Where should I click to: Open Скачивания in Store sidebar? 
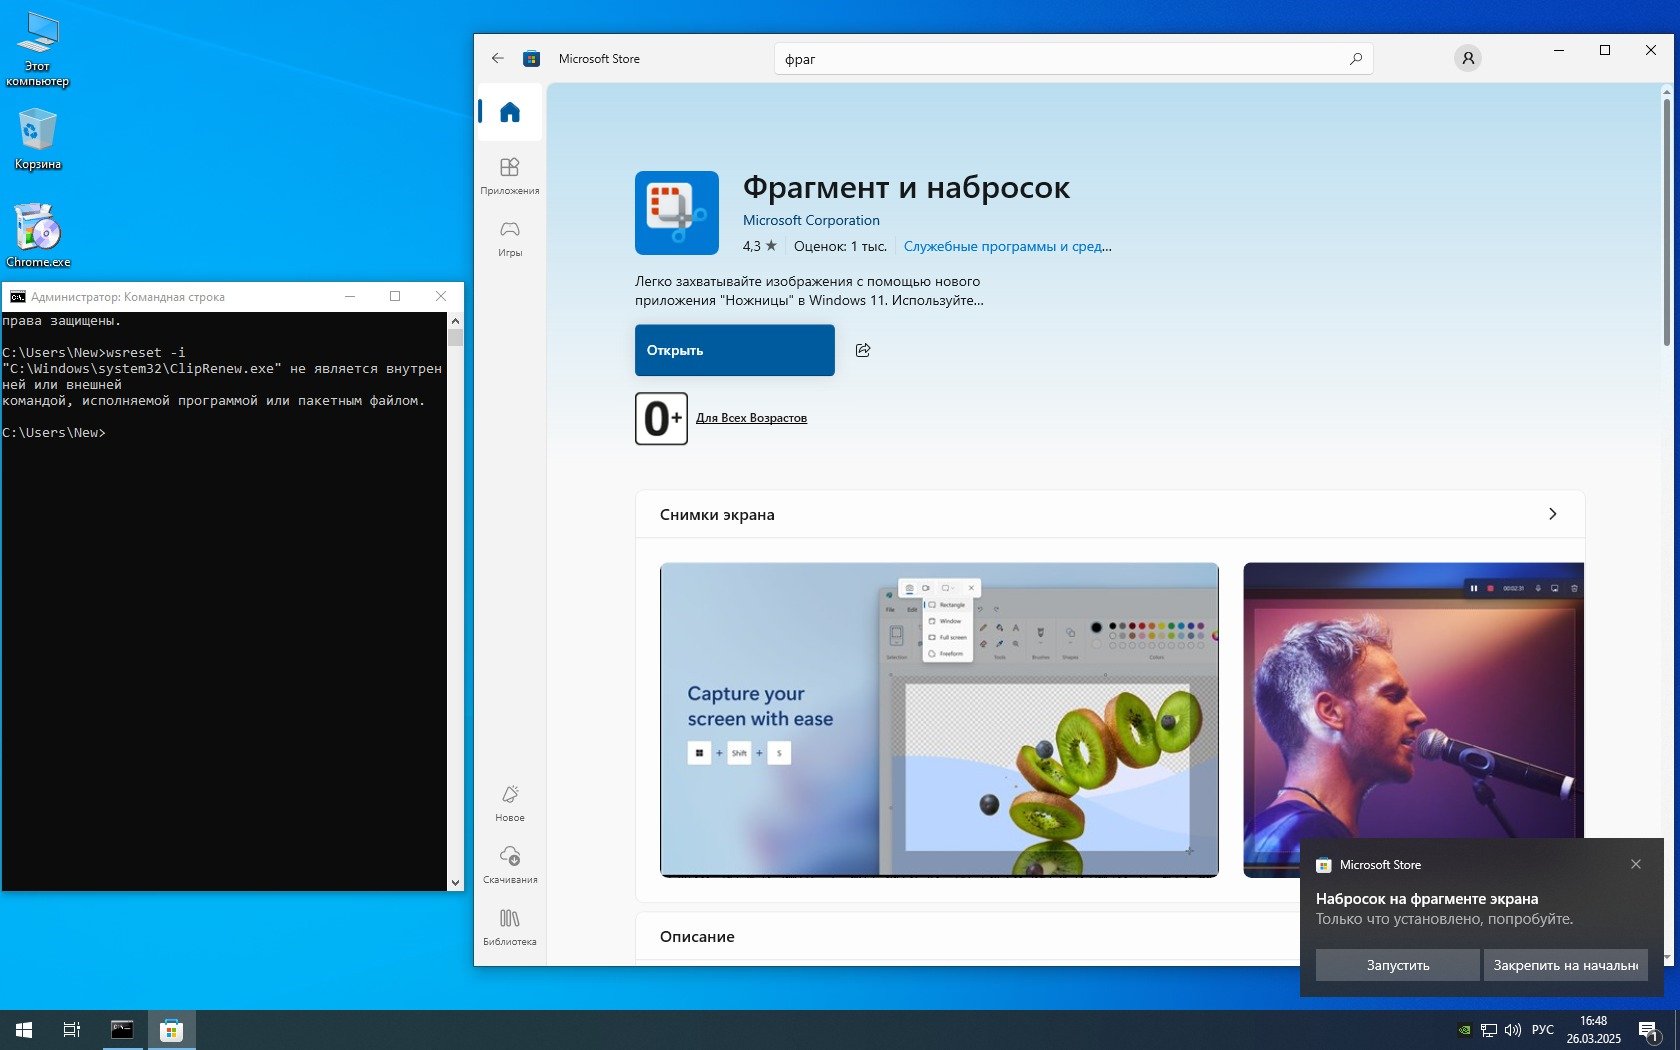coord(510,865)
